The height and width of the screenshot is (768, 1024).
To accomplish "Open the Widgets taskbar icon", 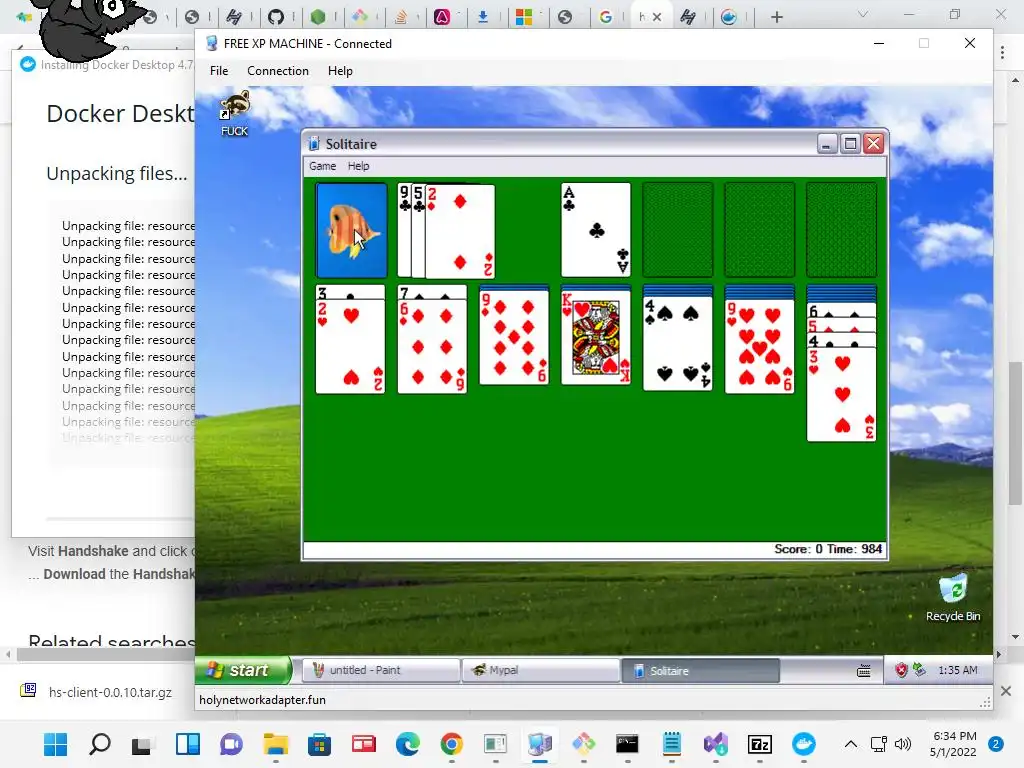I will [x=187, y=744].
